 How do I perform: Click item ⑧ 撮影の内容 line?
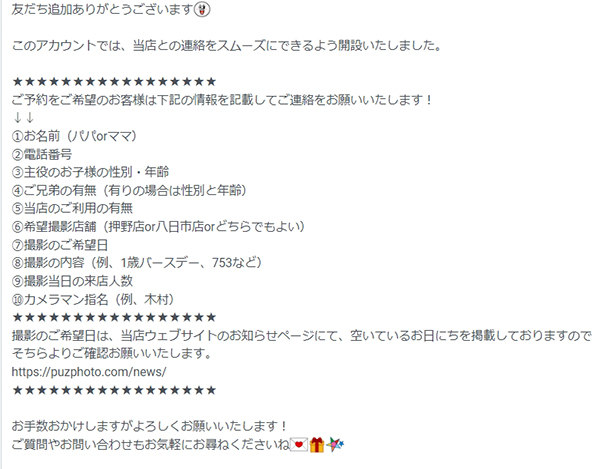(137, 263)
